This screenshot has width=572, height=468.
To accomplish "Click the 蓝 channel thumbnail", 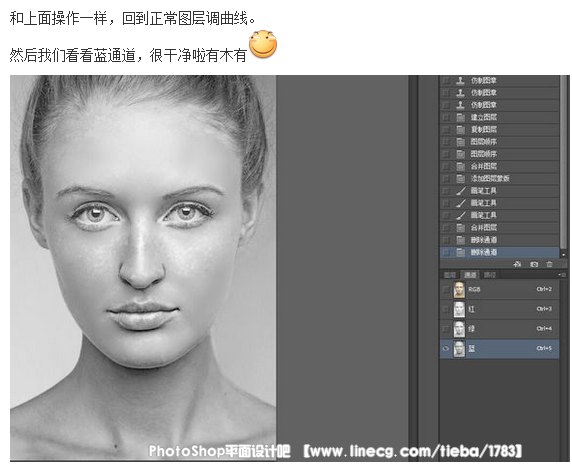I will (x=459, y=349).
